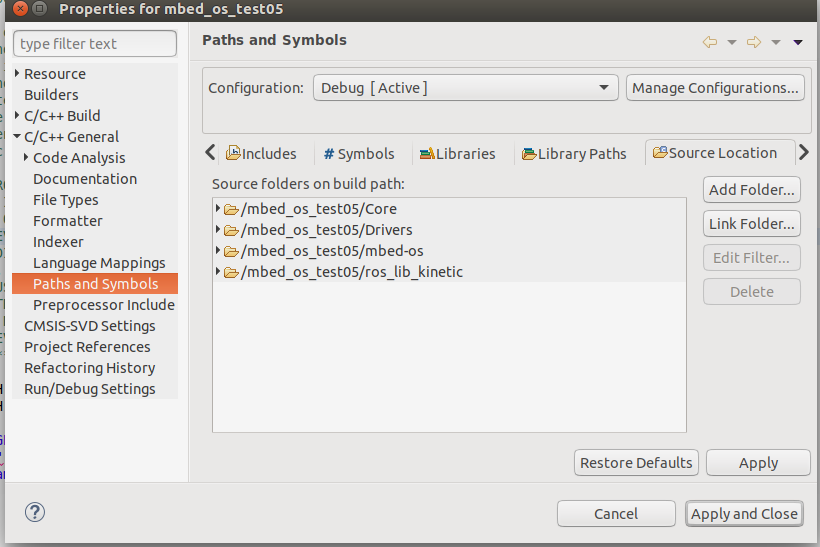Click the help question mark icon
Screen dimensions: 820x547
point(34,513)
